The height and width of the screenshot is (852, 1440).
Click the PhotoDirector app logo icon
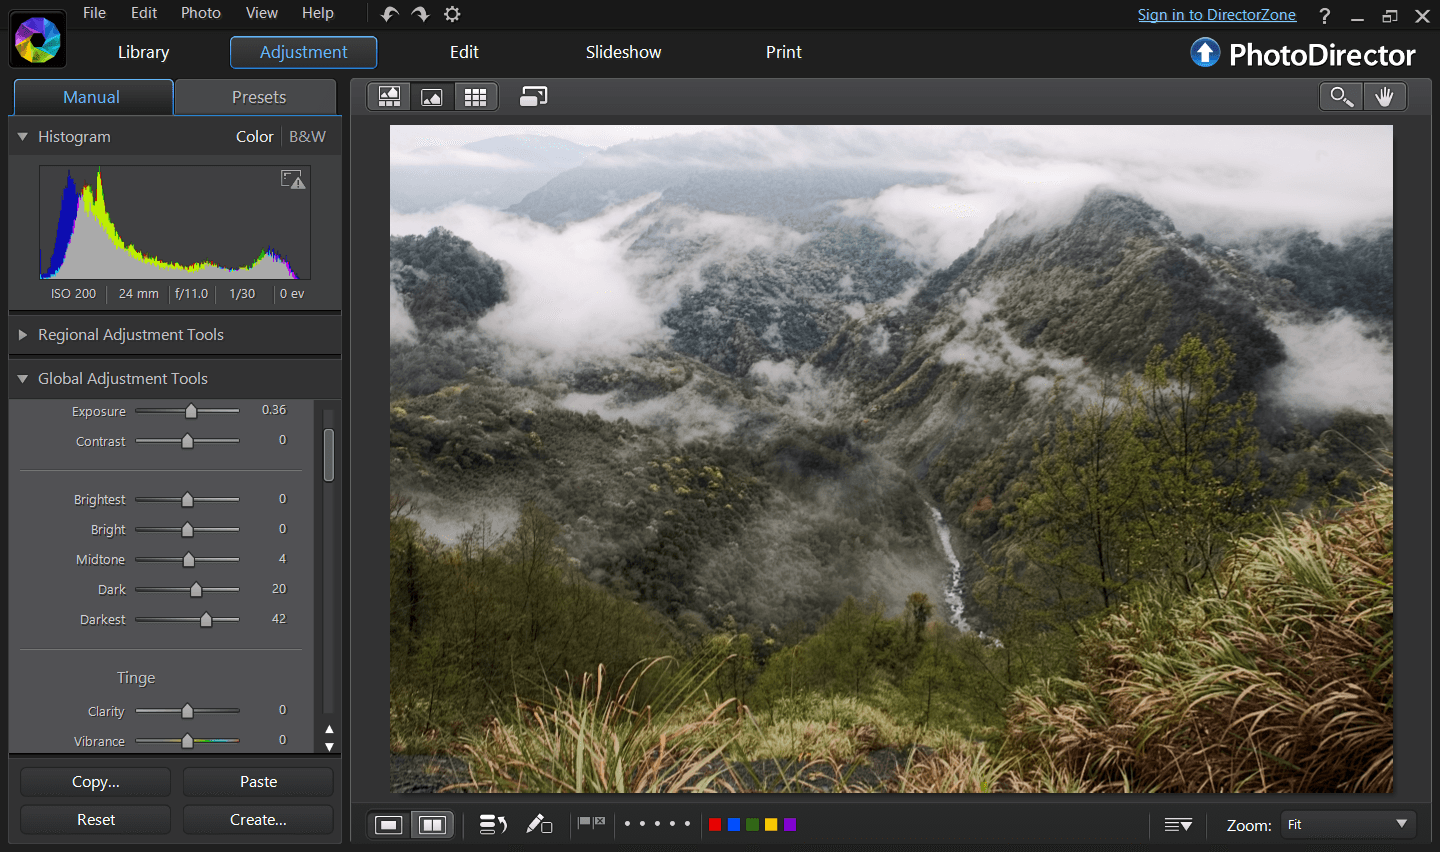point(38,40)
